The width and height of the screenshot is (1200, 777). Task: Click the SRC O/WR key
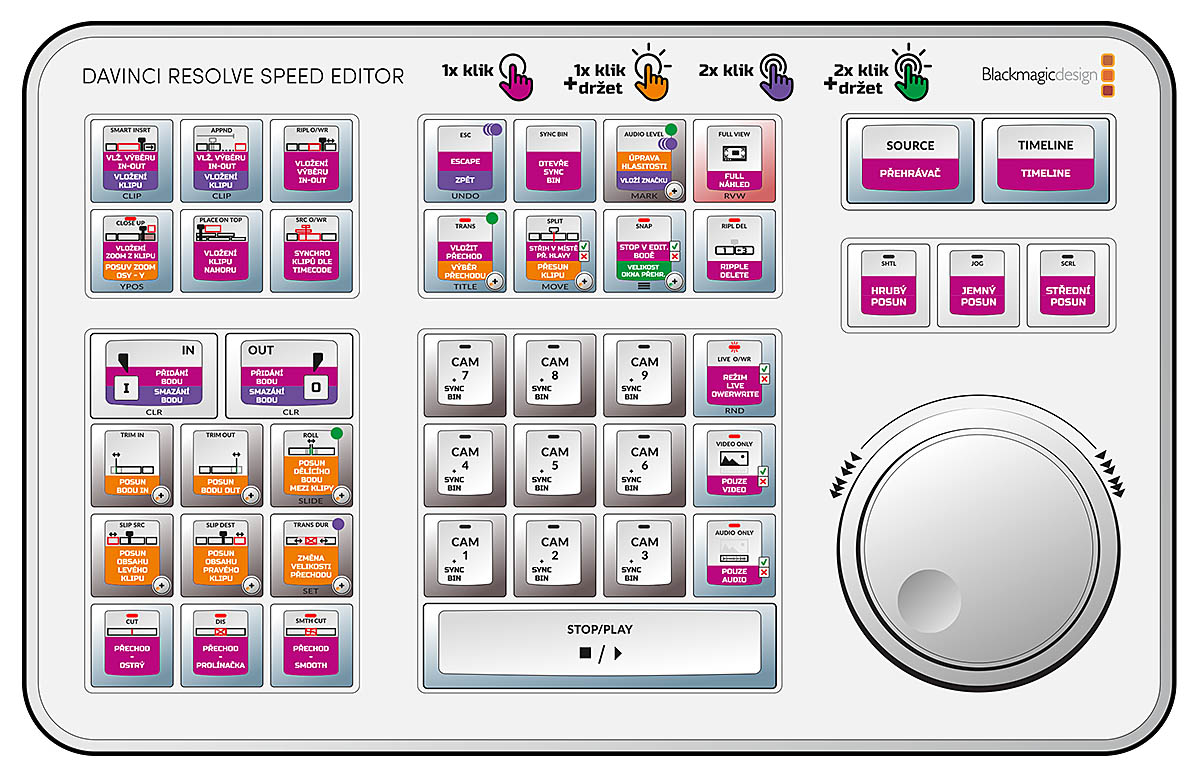point(311,252)
